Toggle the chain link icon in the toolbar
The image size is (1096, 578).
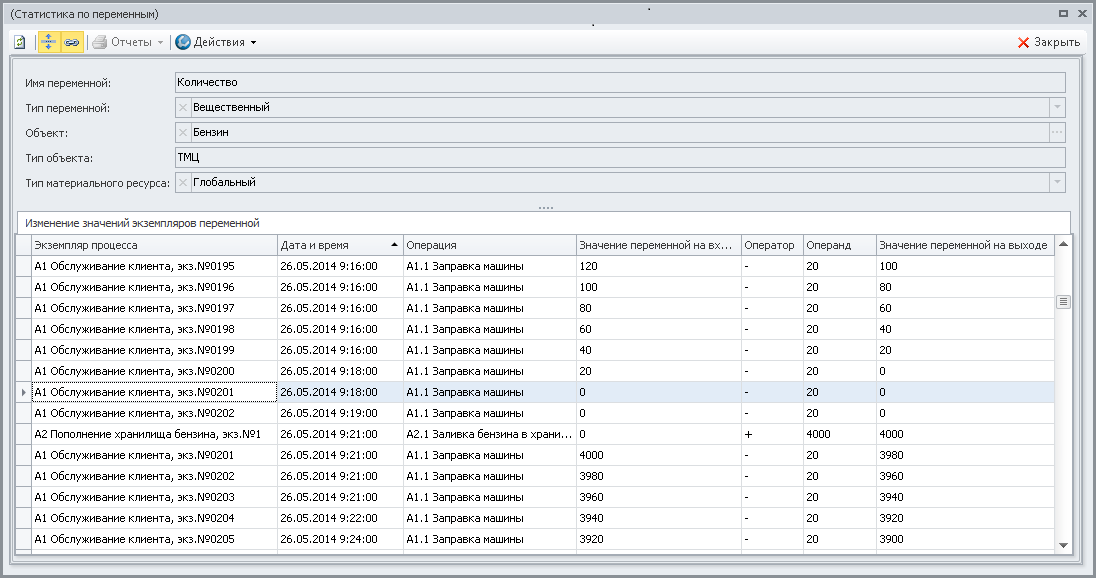point(71,42)
